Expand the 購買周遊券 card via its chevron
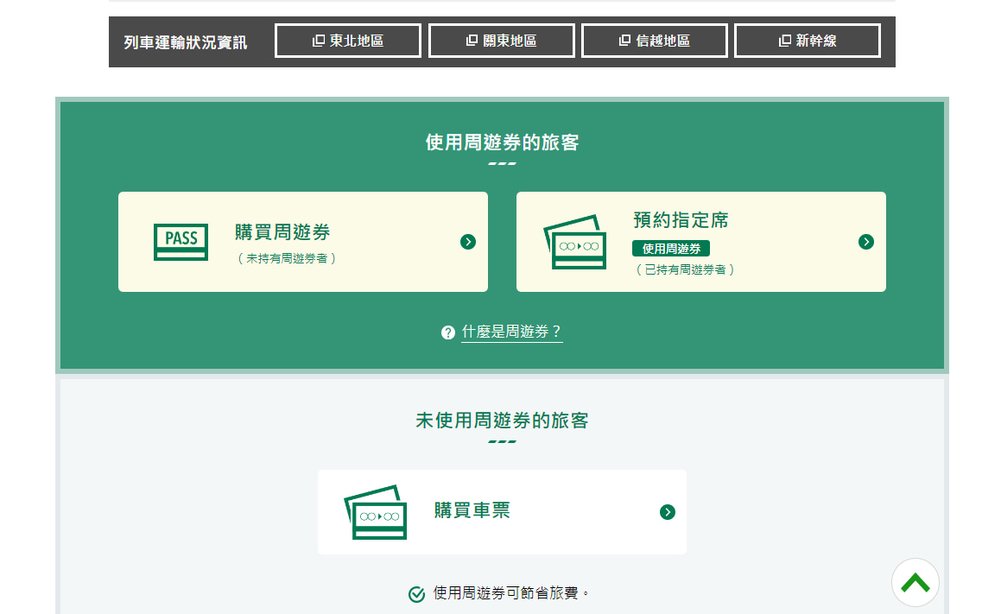Viewport: 1000px width, 614px height. coord(466,241)
